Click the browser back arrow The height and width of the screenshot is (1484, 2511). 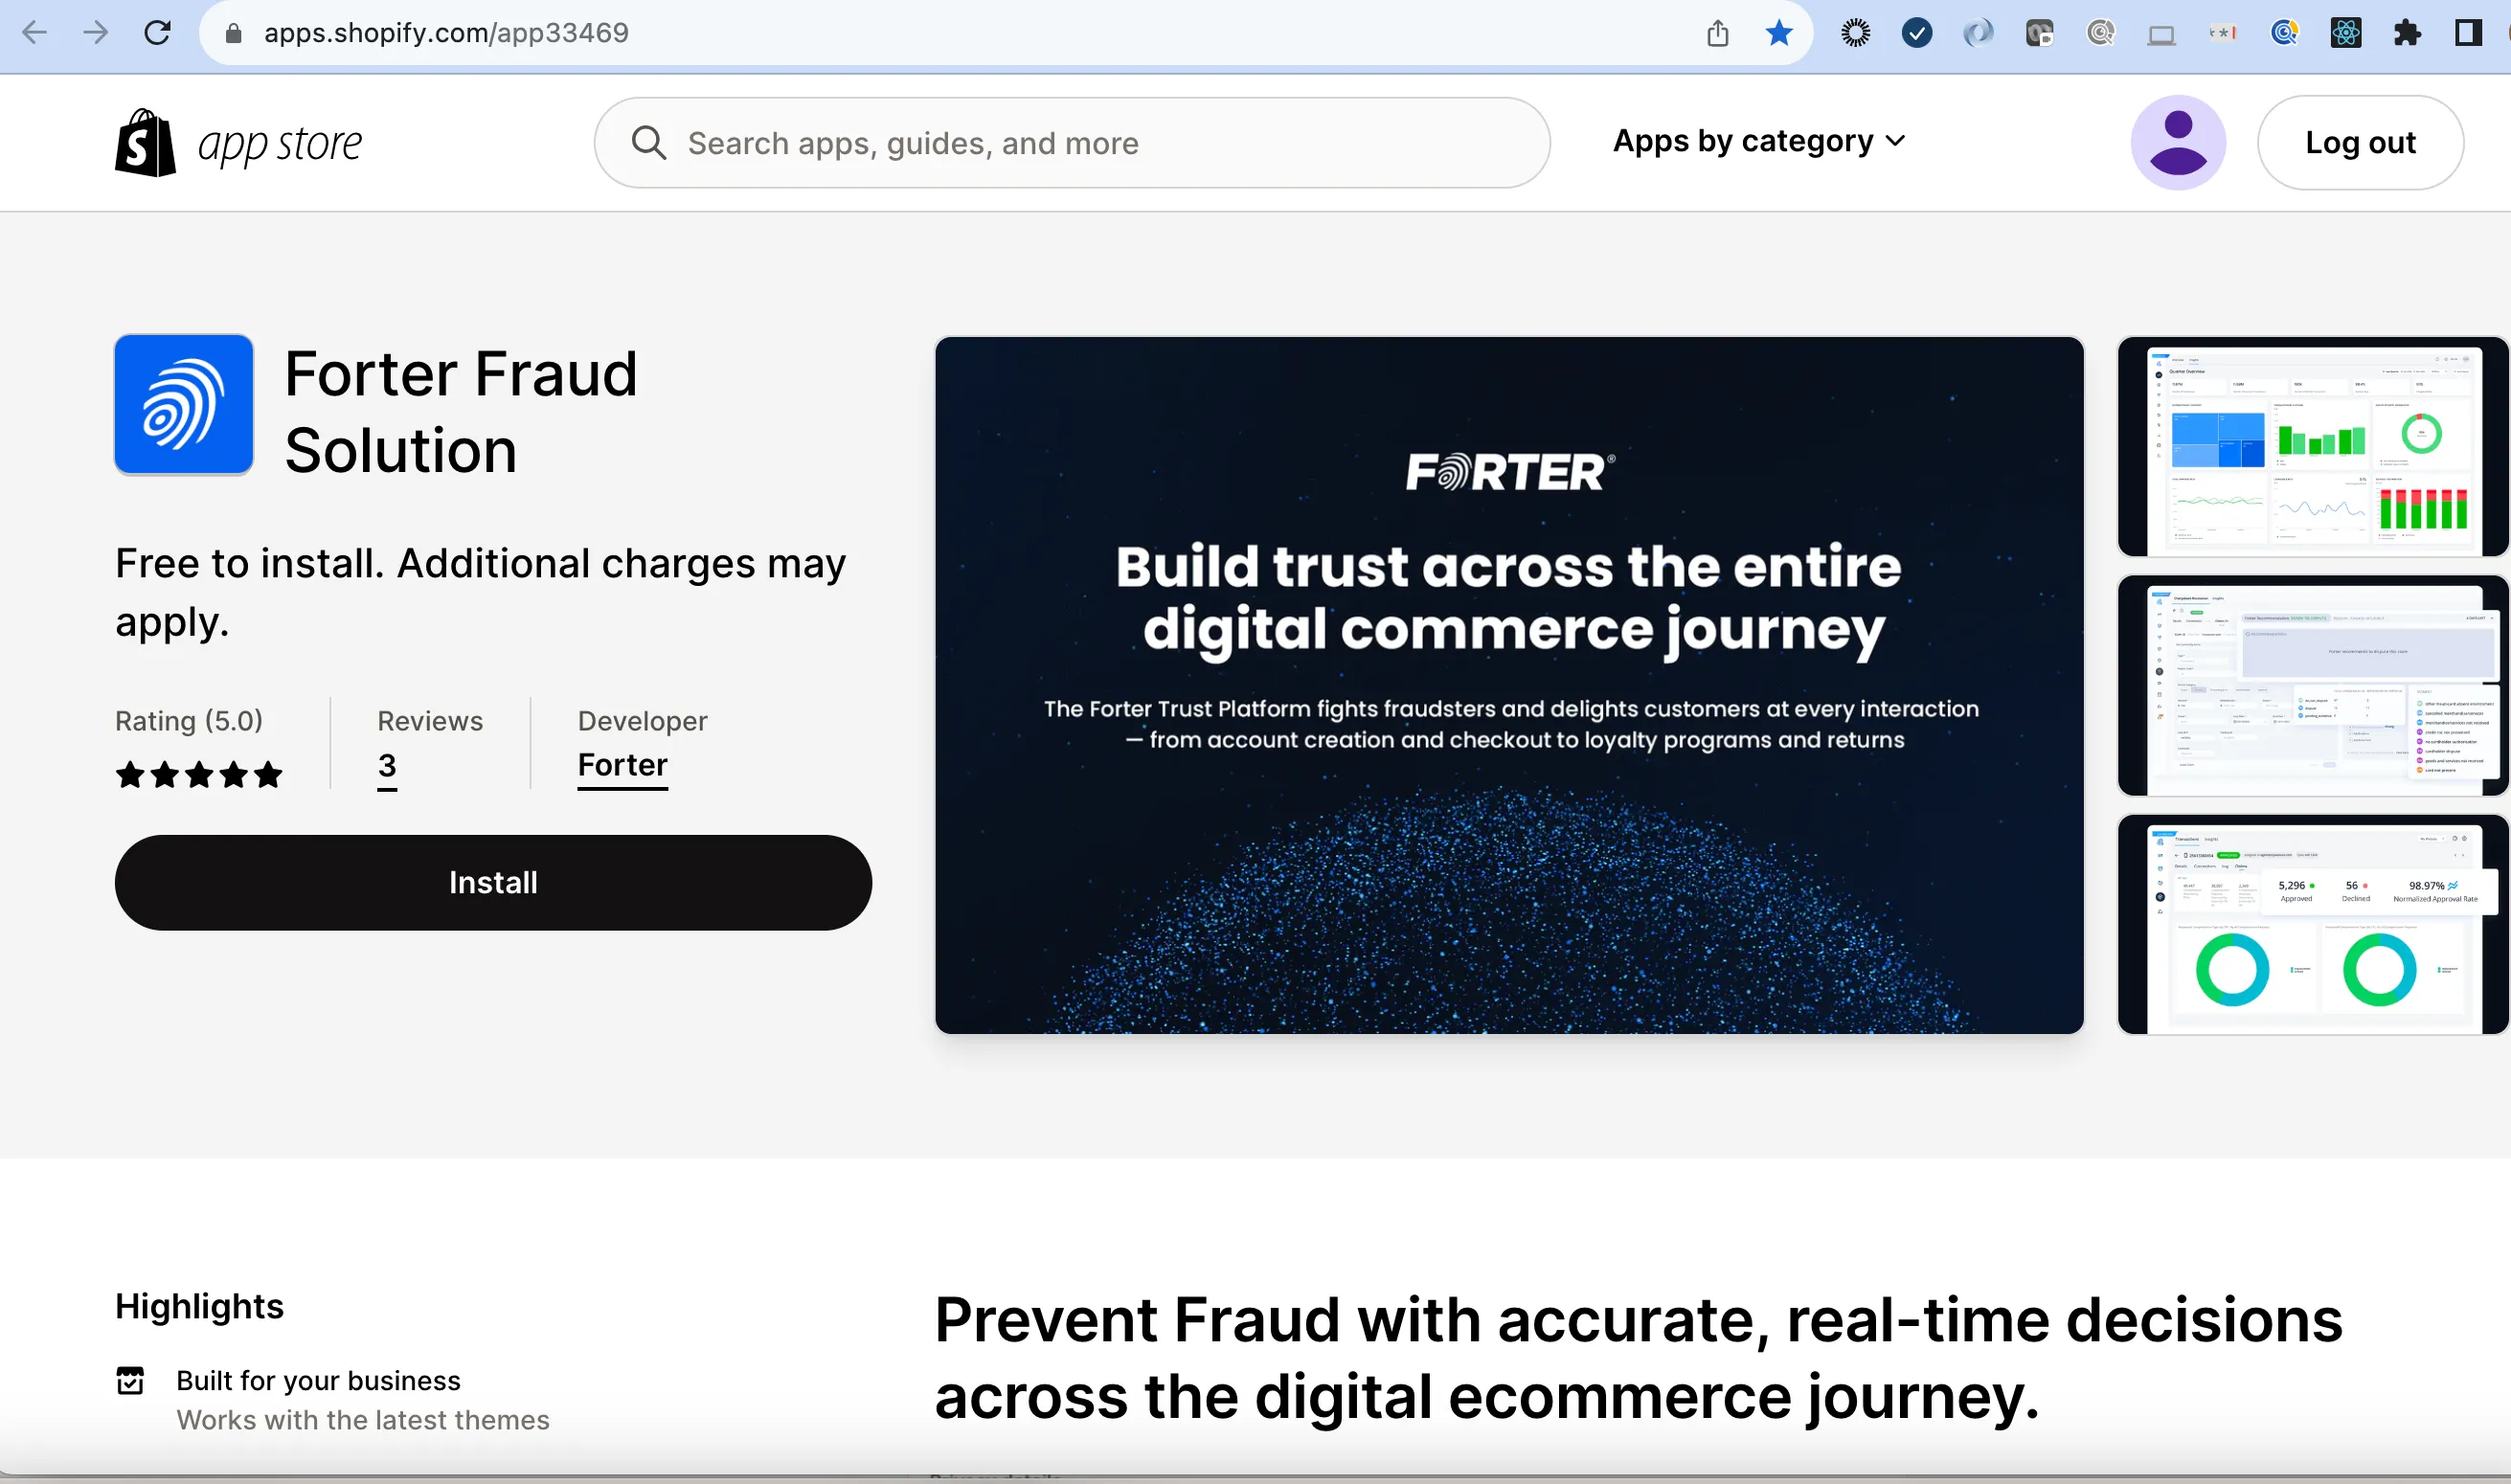[x=35, y=33]
